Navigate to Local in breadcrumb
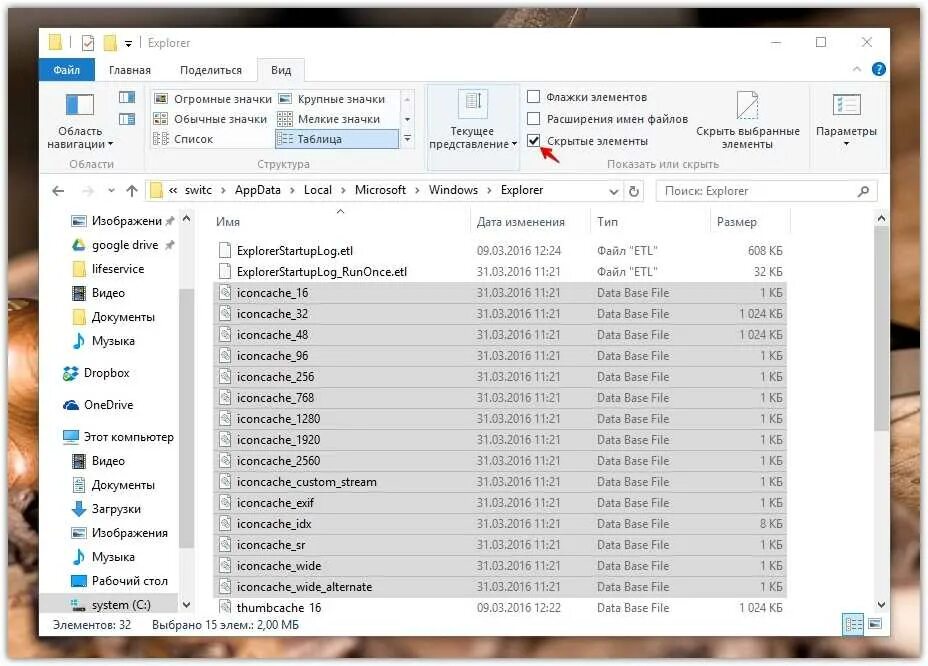The height and width of the screenshot is (666, 928). coord(318,190)
